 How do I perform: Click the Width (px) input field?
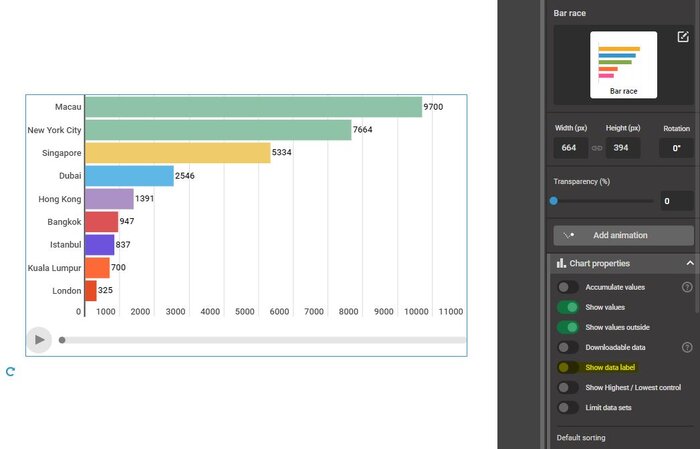(x=571, y=148)
